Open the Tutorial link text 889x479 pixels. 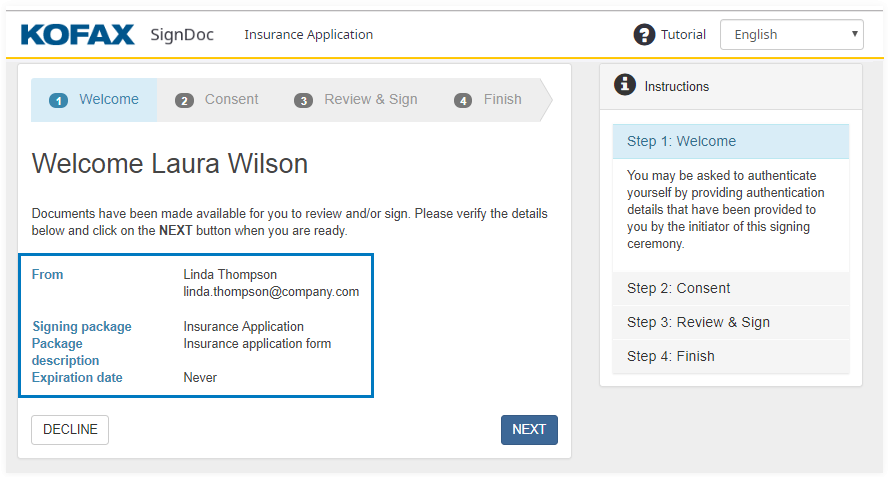click(x=683, y=34)
